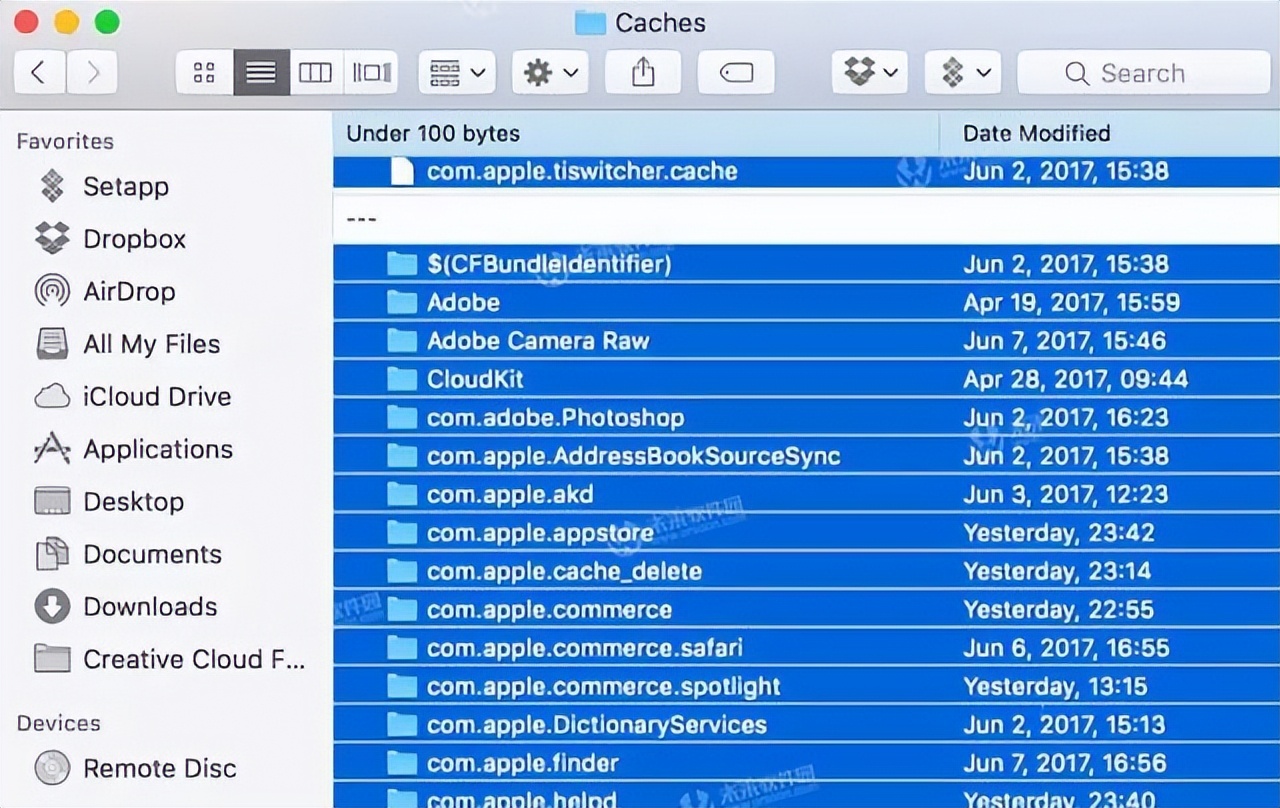Switch to column view

(315, 73)
